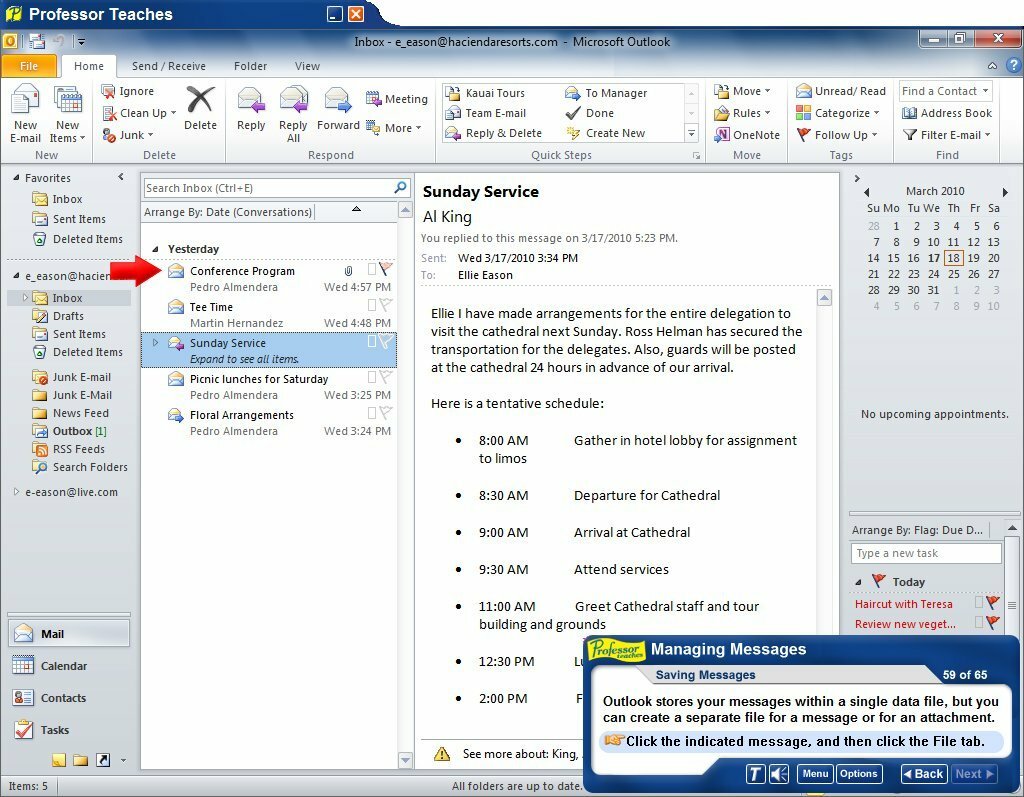1024x797 pixels.
Task: Open the Categorize dropdown
Action: tap(838, 113)
